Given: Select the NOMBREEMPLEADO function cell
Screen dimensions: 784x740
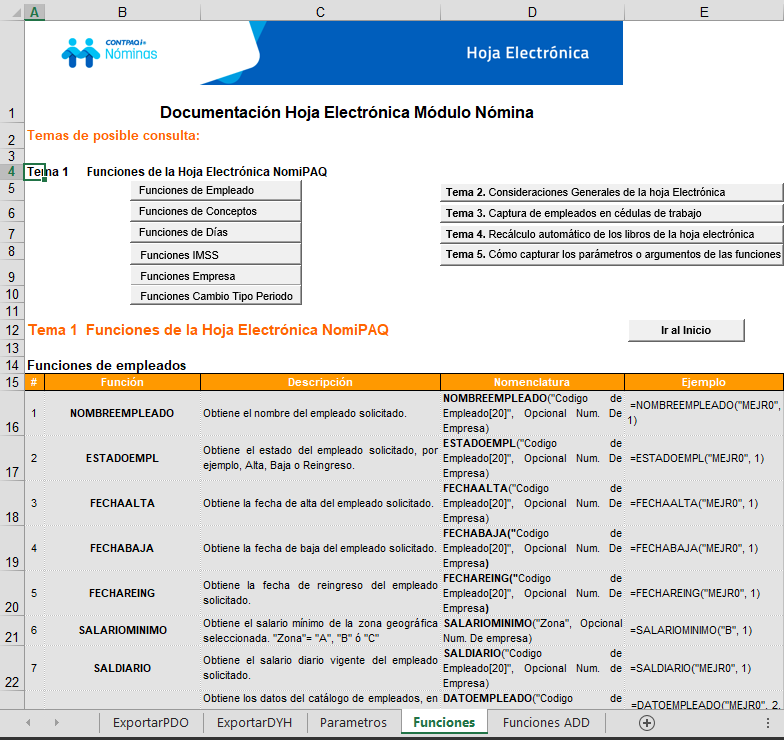Looking at the screenshot, I should point(122,413).
